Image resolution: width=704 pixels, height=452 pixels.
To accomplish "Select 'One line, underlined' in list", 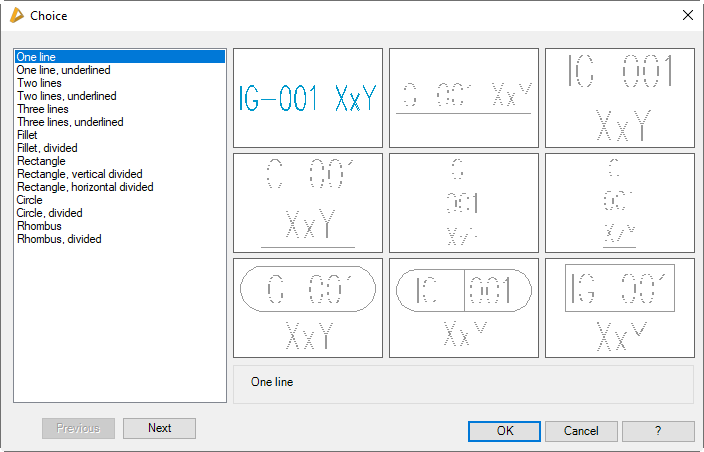I will coord(64,70).
